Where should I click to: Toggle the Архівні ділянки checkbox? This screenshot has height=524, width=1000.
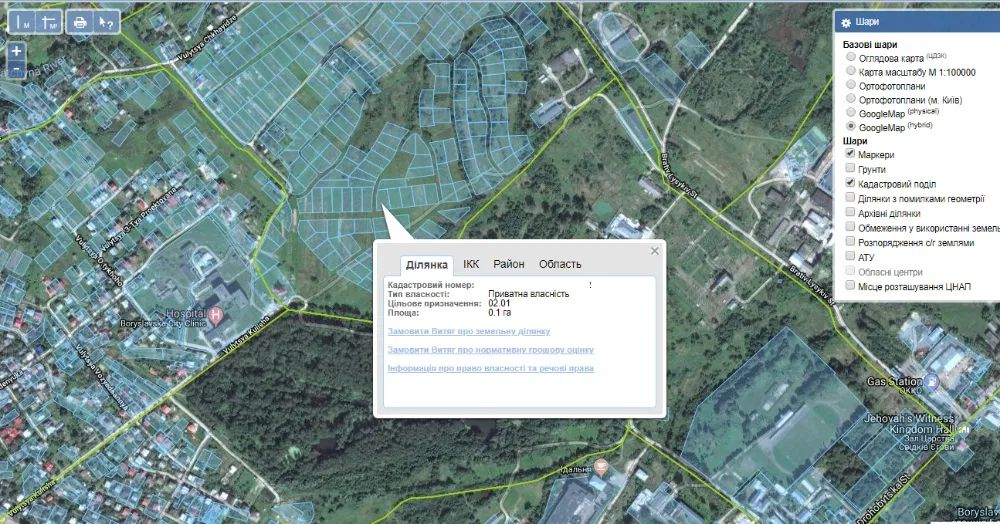click(x=850, y=213)
